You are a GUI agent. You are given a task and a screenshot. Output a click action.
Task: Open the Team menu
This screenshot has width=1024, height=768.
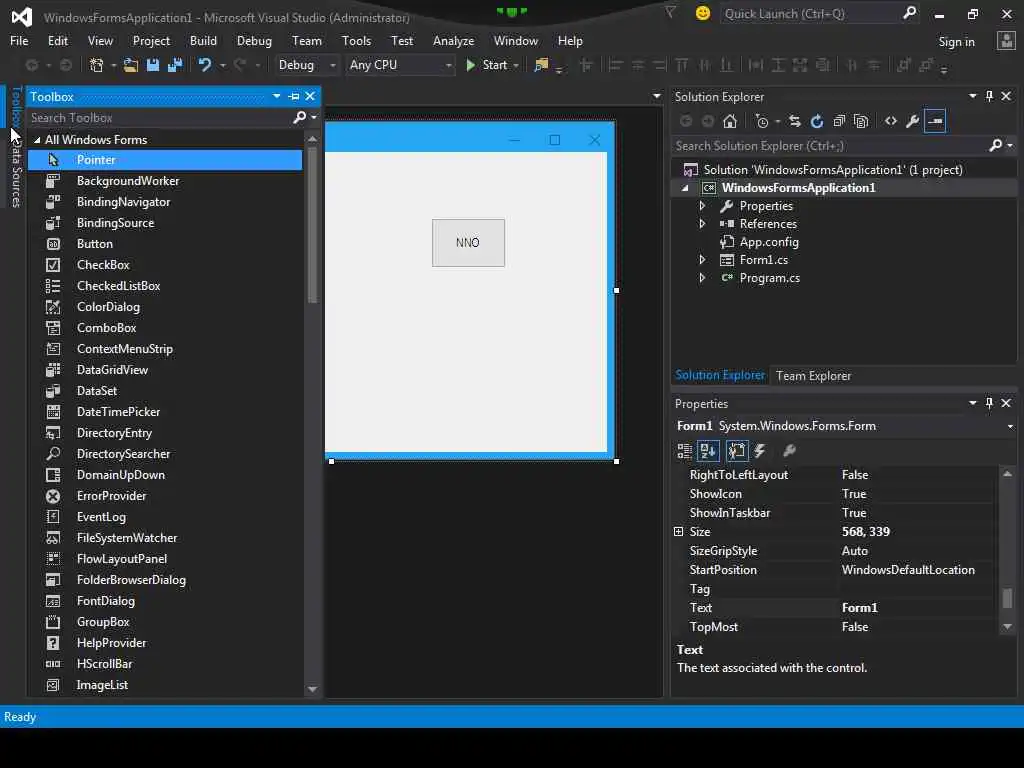[306, 40]
